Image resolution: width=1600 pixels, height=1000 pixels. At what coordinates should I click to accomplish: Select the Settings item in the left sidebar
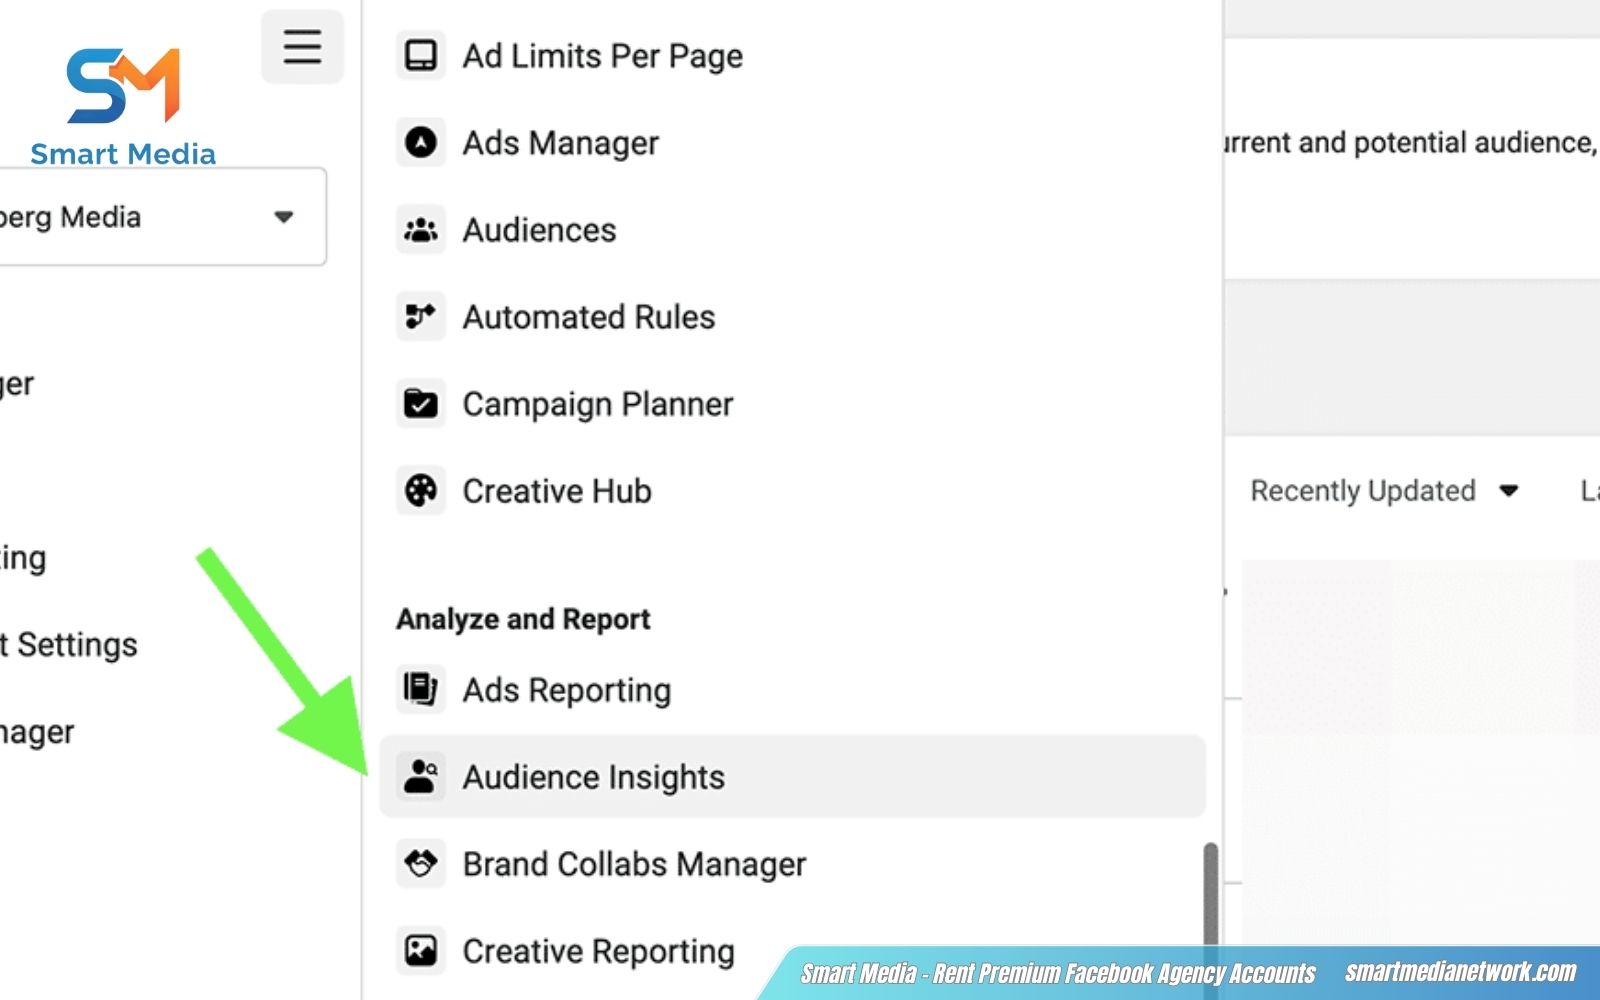tap(68, 644)
